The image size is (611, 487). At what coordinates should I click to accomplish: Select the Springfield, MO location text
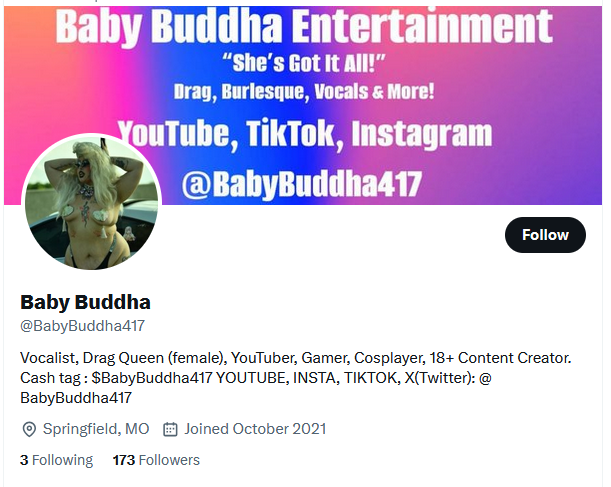pyautogui.click(x=96, y=429)
